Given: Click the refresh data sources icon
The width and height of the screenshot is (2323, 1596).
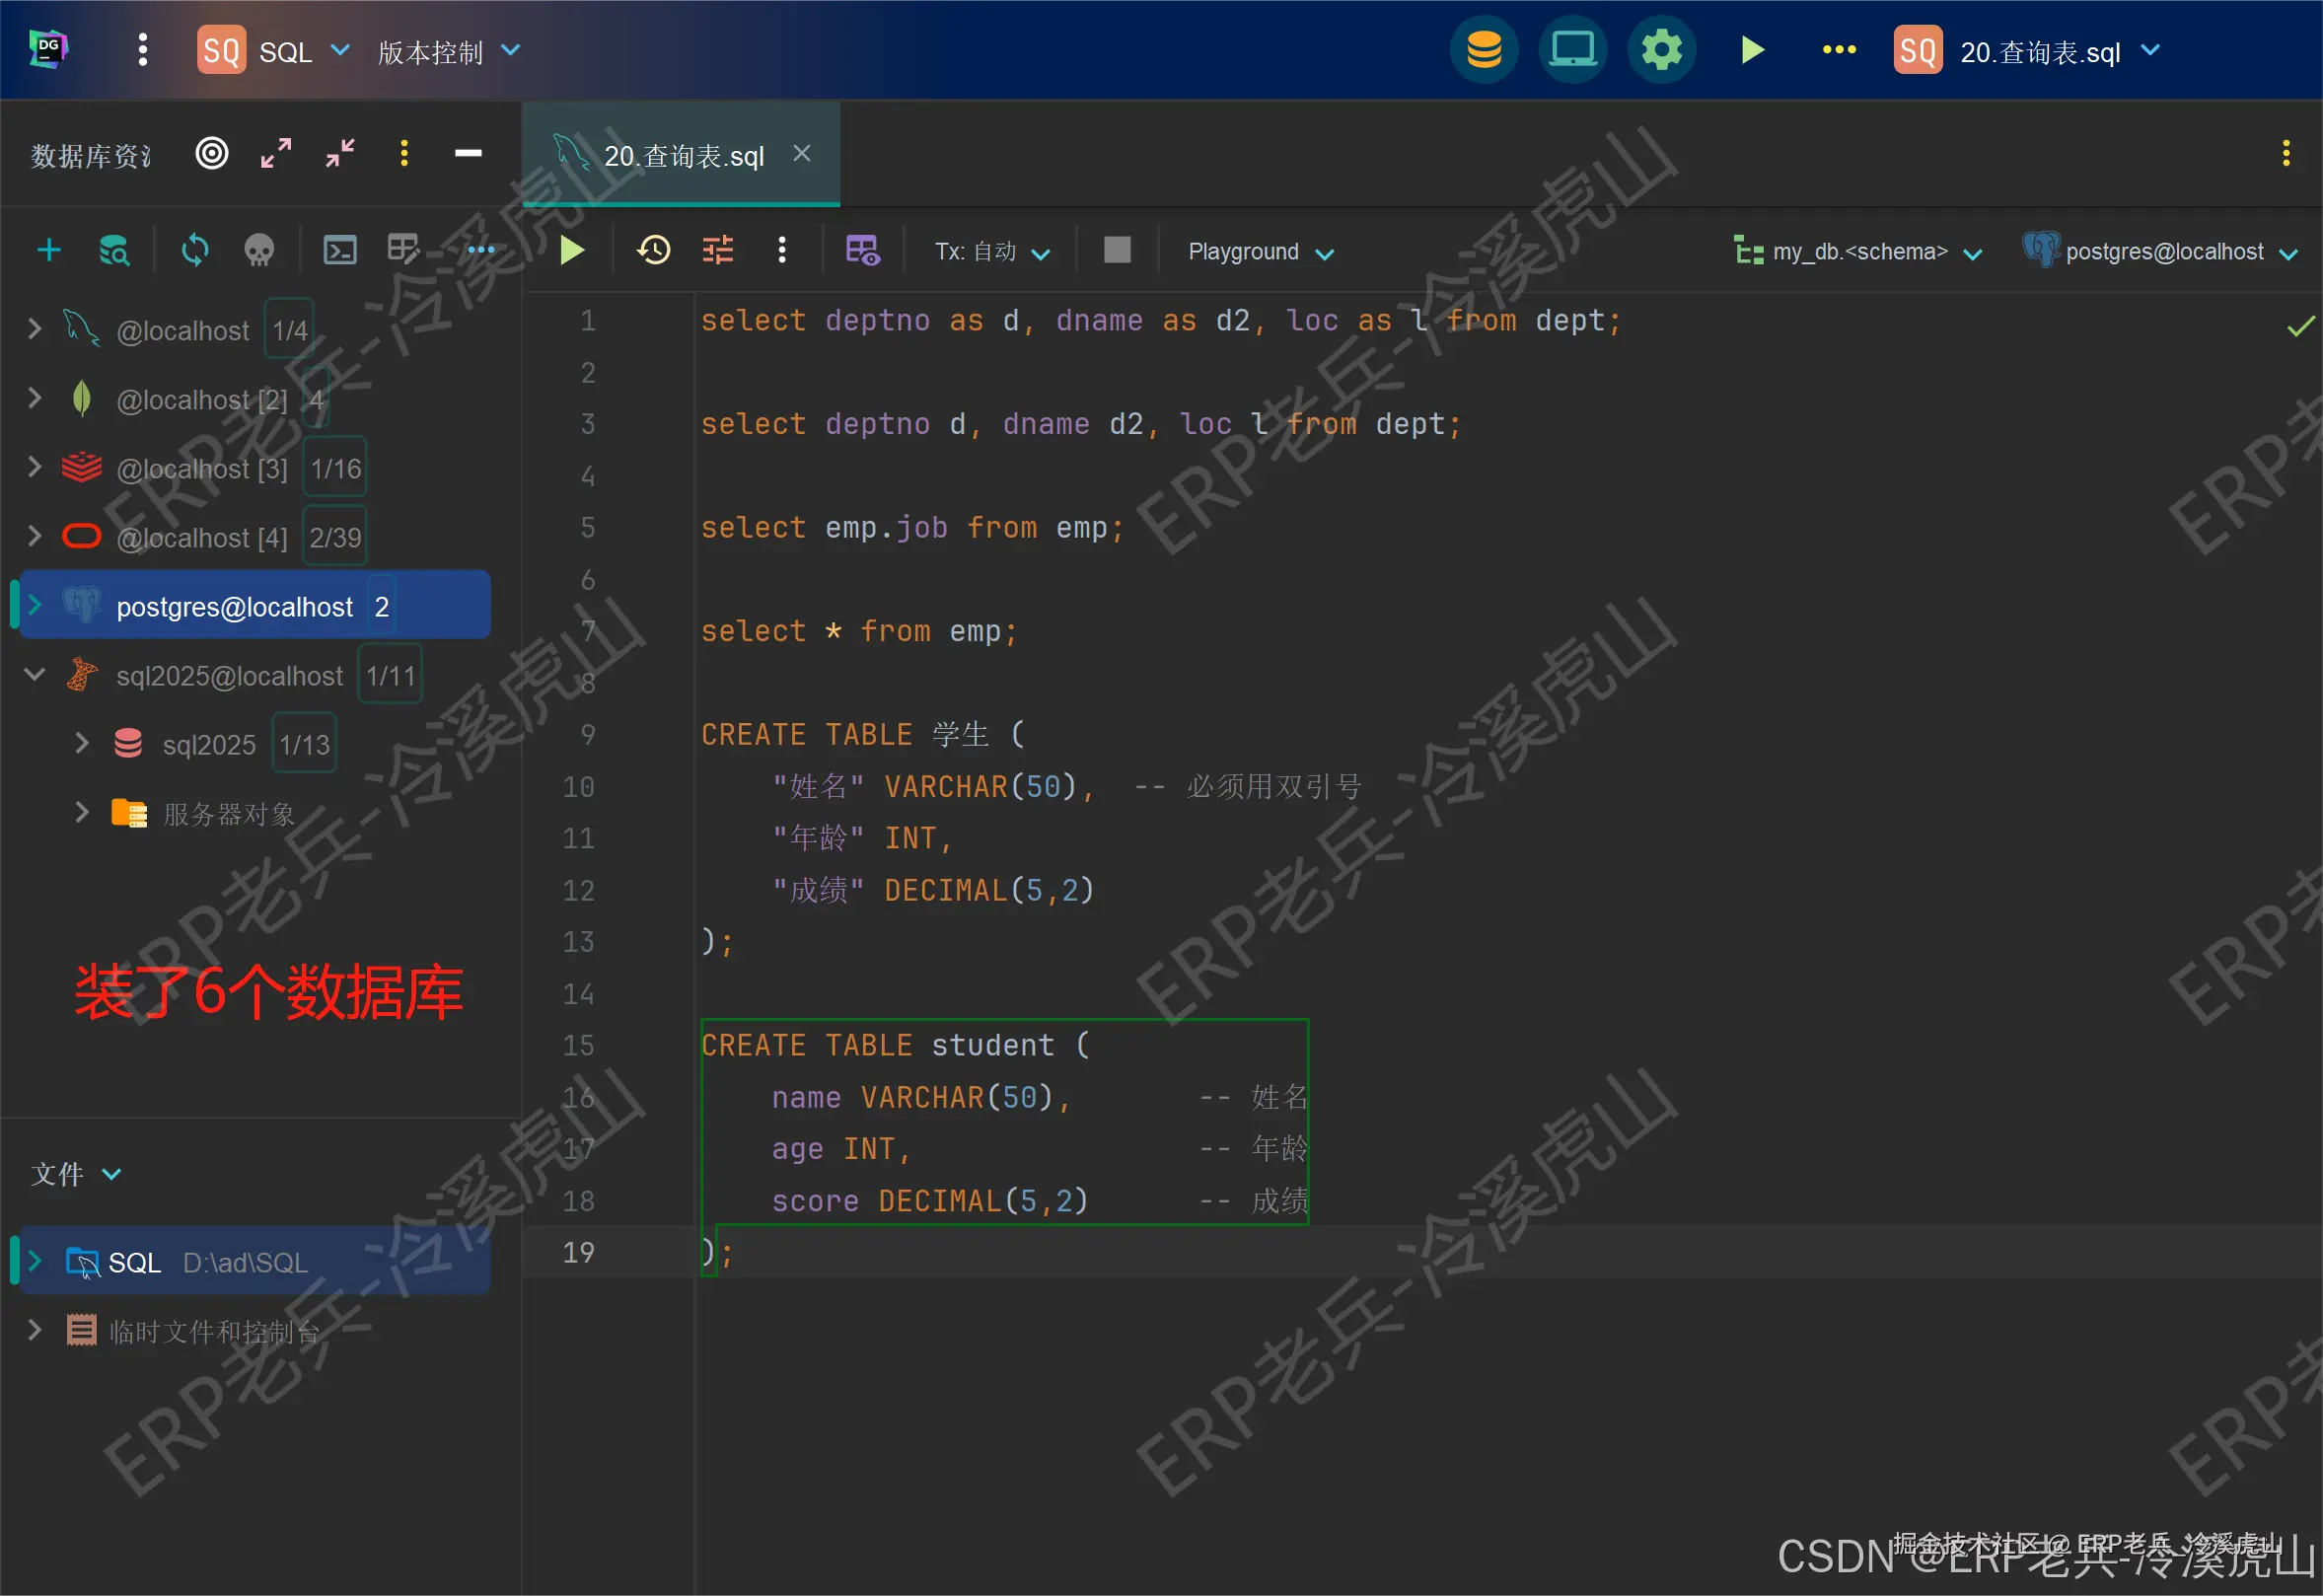Looking at the screenshot, I should (194, 250).
